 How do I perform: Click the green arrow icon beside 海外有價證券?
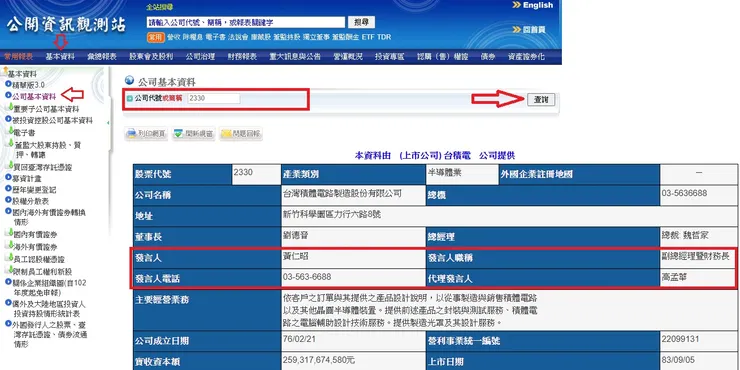click(x=10, y=245)
